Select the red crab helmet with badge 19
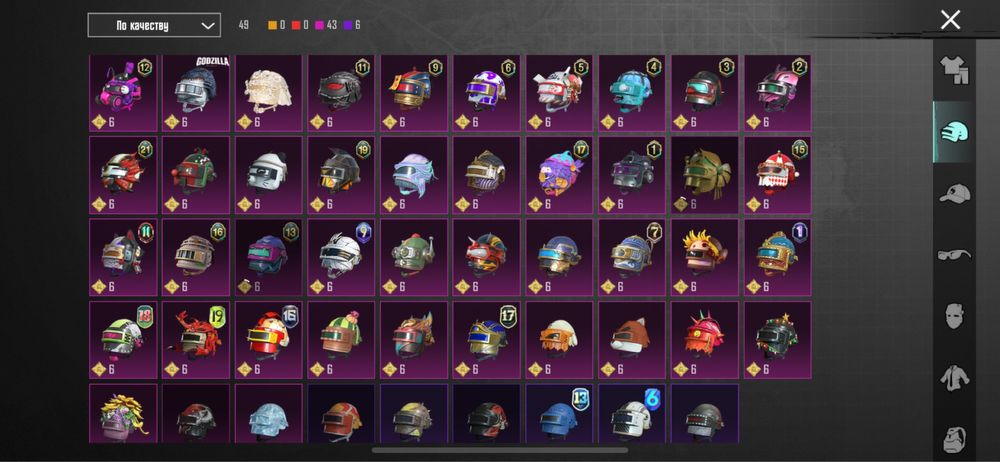Viewport: 1000px width, 462px height. coord(196,340)
